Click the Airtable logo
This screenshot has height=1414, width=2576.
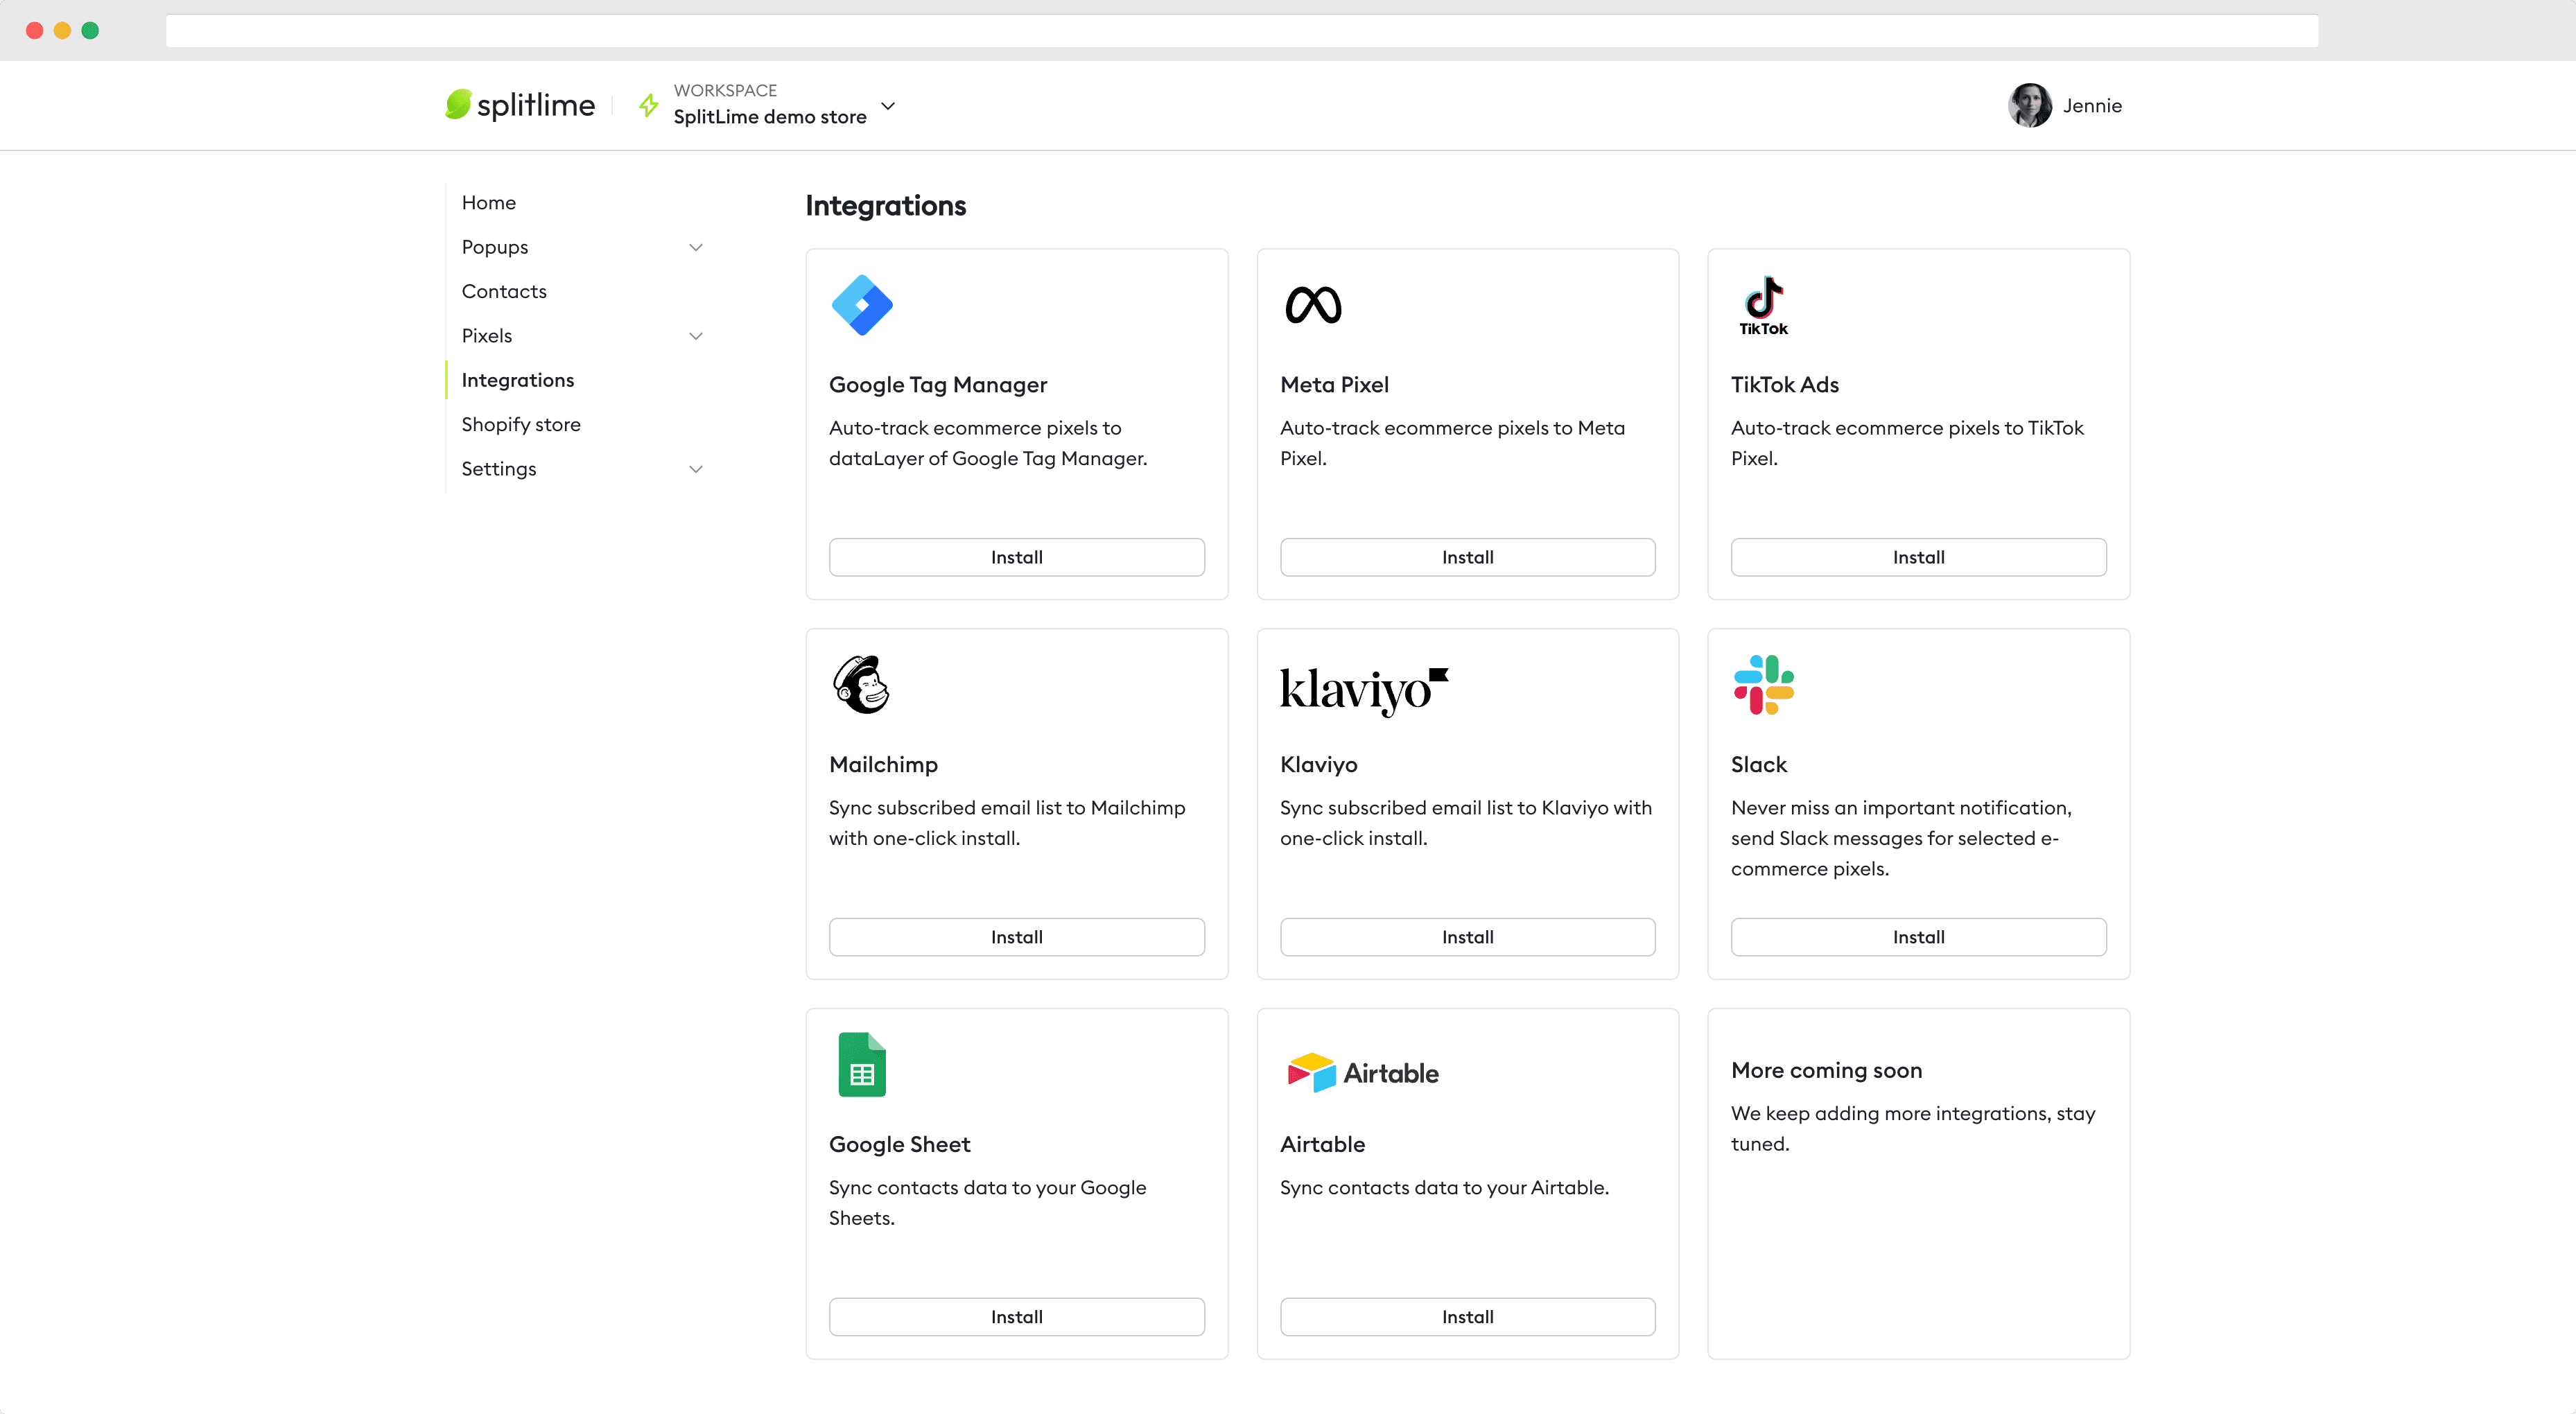(x=1362, y=1072)
